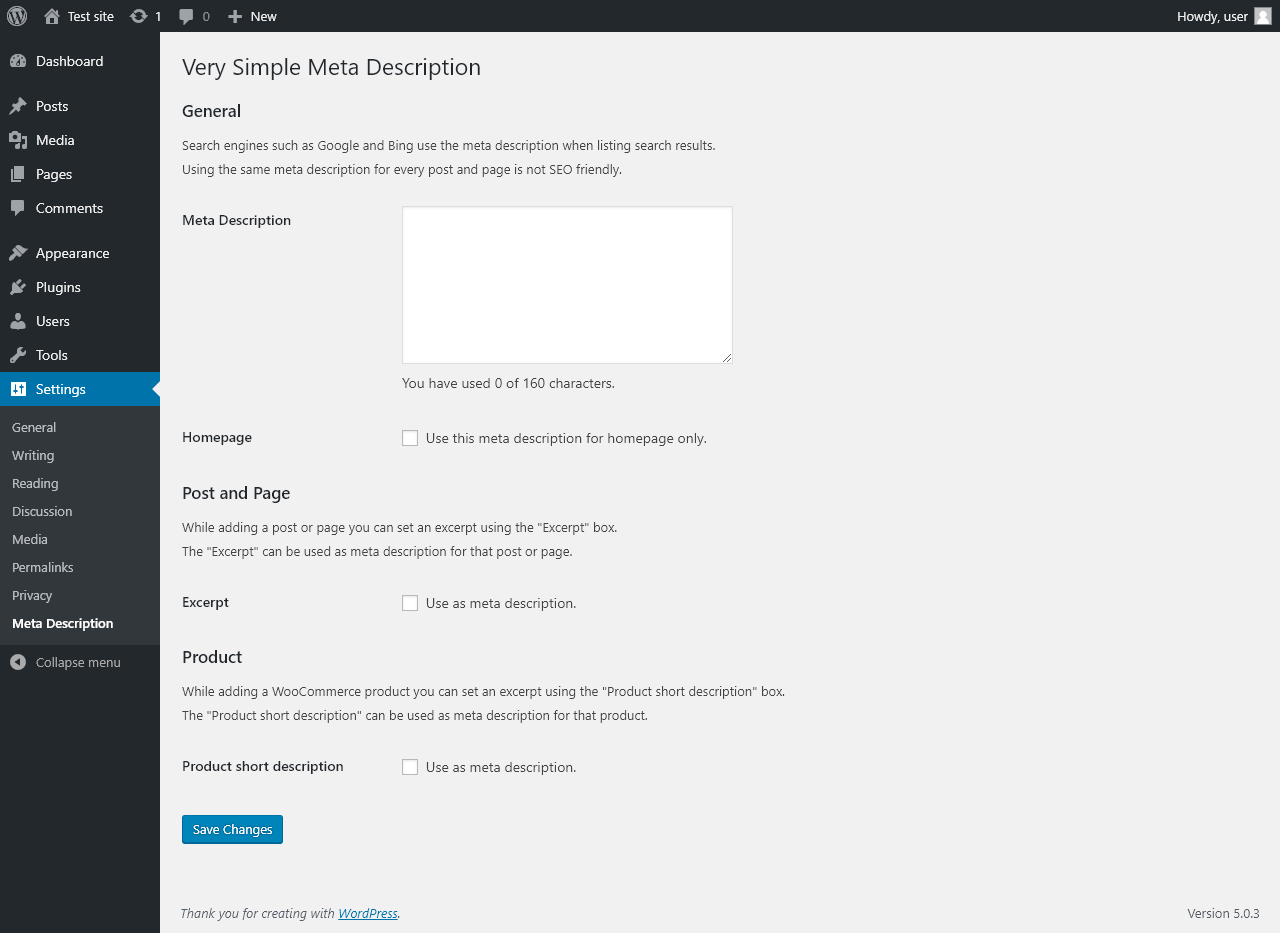Click the Save Changes button
This screenshot has height=933, width=1280.
(232, 829)
